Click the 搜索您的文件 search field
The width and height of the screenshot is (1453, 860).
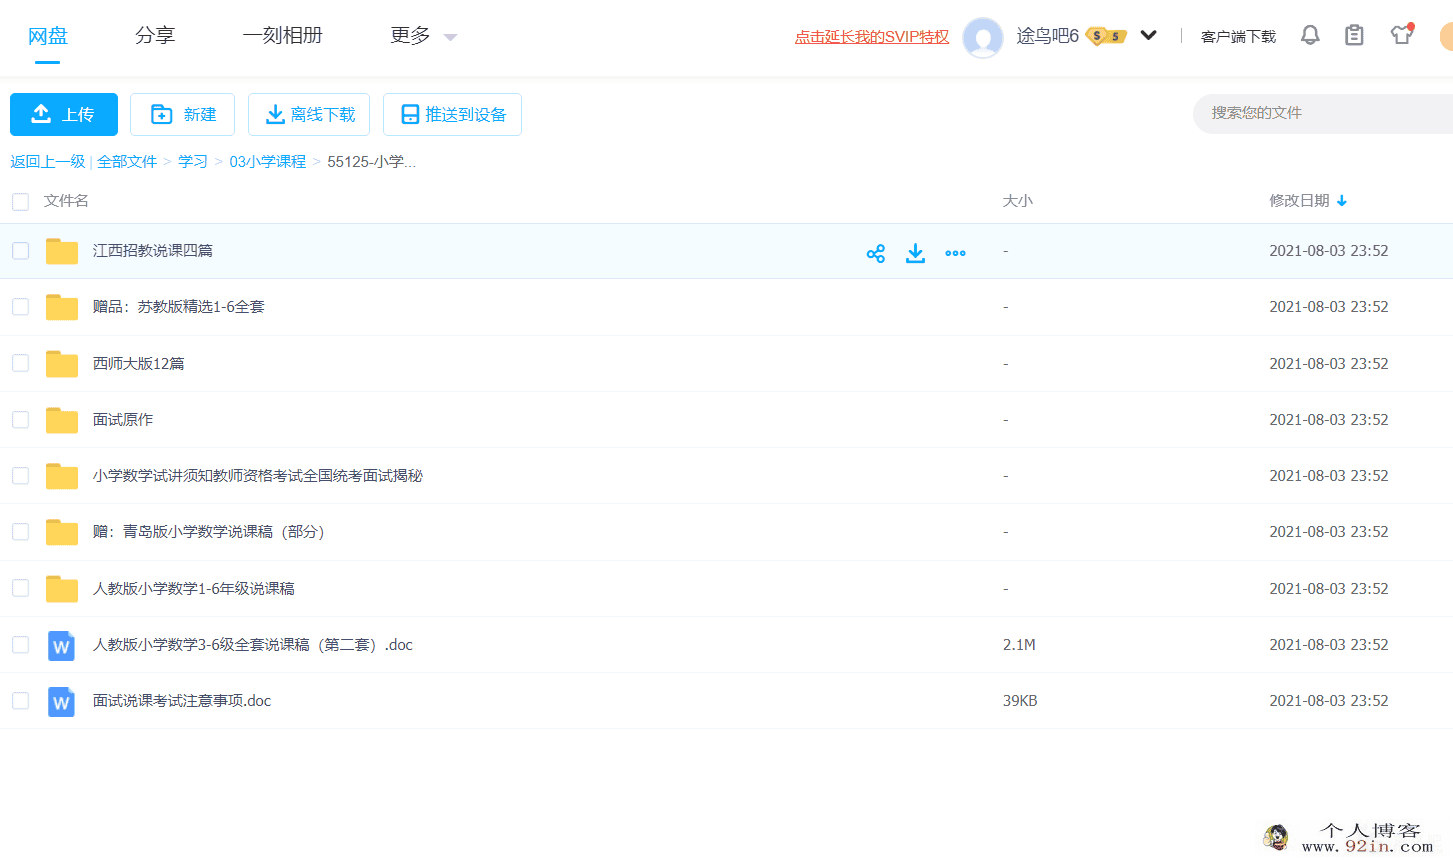click(x=1323, y=113)
